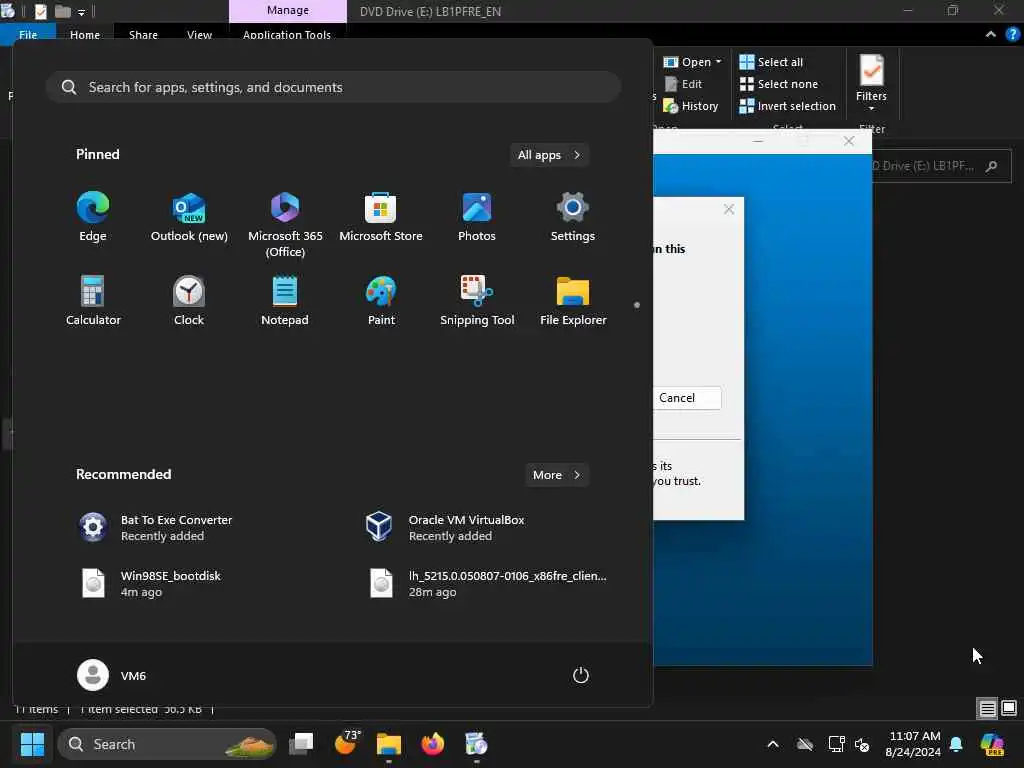Click the Start menu page indicator dot
Image resolution: width=1024 pixels, height=768 pixels.
click(637, 305)
